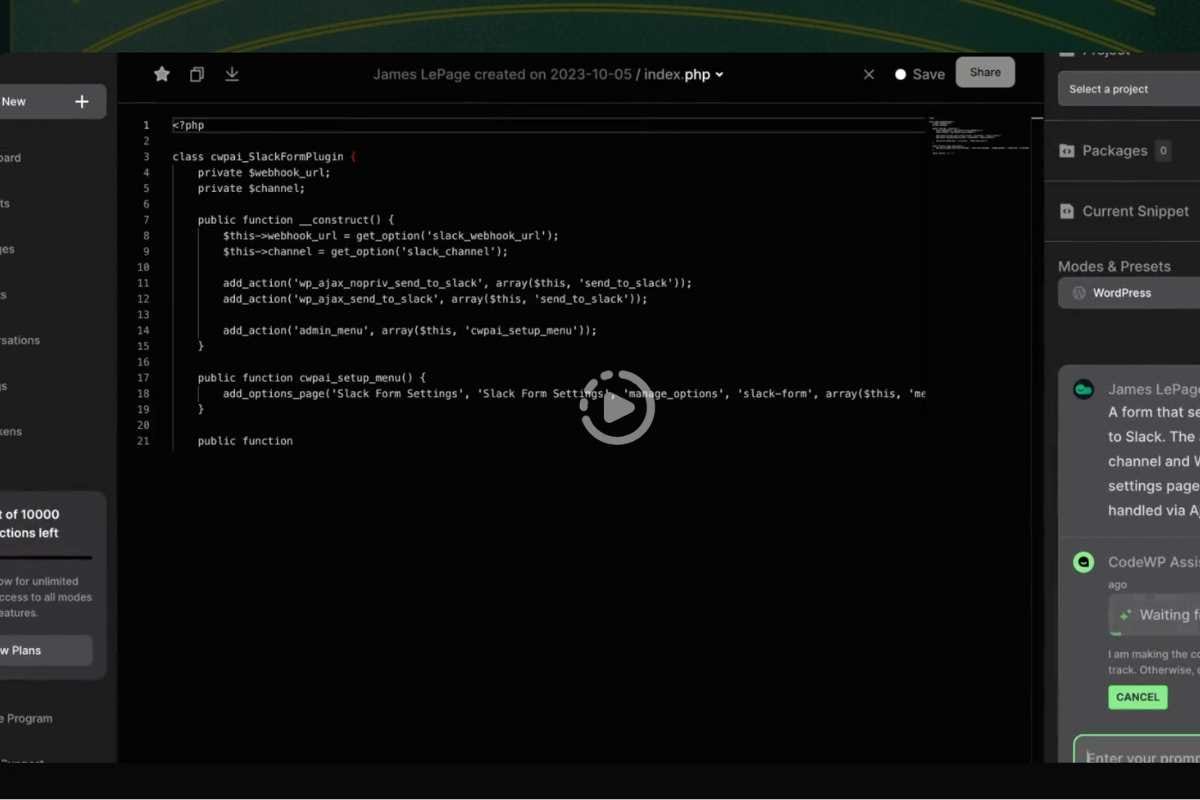
Task: Click the Current Snippet icon
Action: [x=1066, y=211]
